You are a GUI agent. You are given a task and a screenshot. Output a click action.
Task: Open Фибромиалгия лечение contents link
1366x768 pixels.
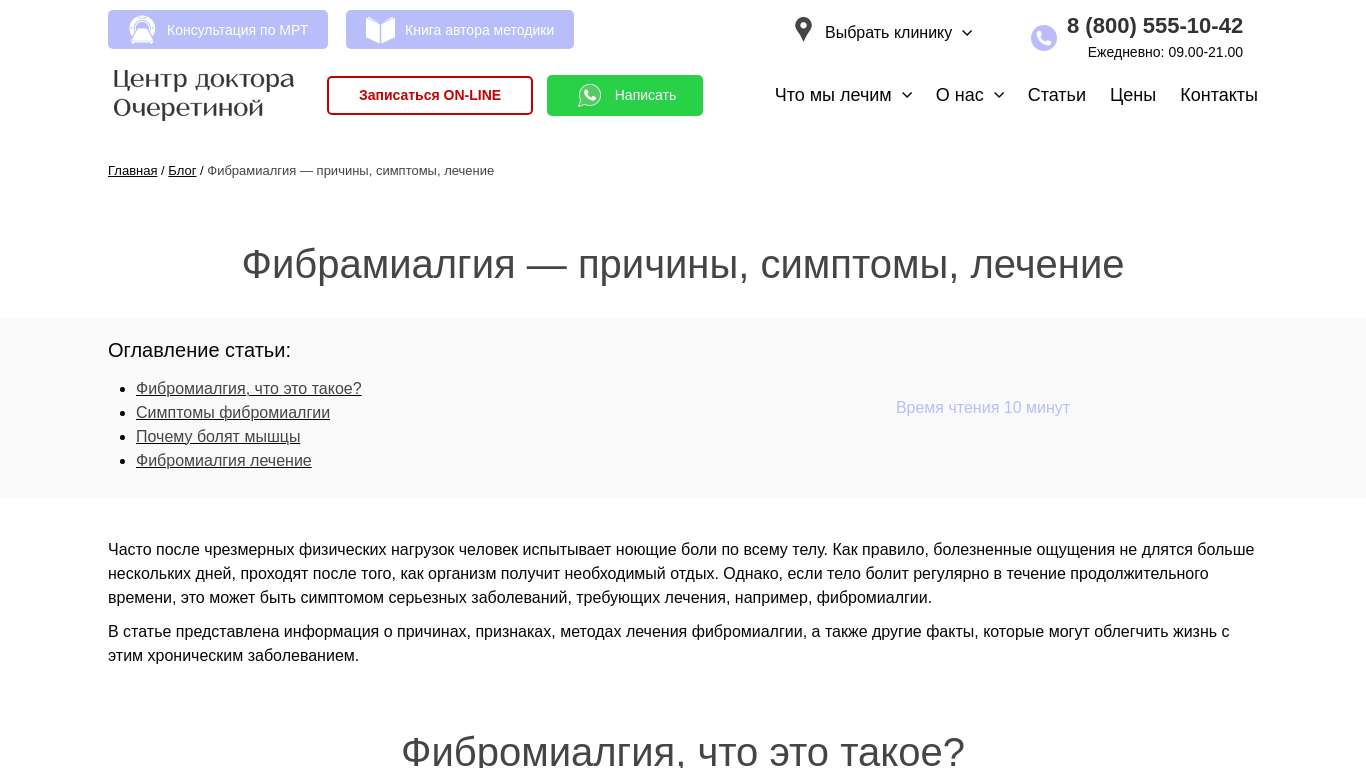[x=224, y=461]
